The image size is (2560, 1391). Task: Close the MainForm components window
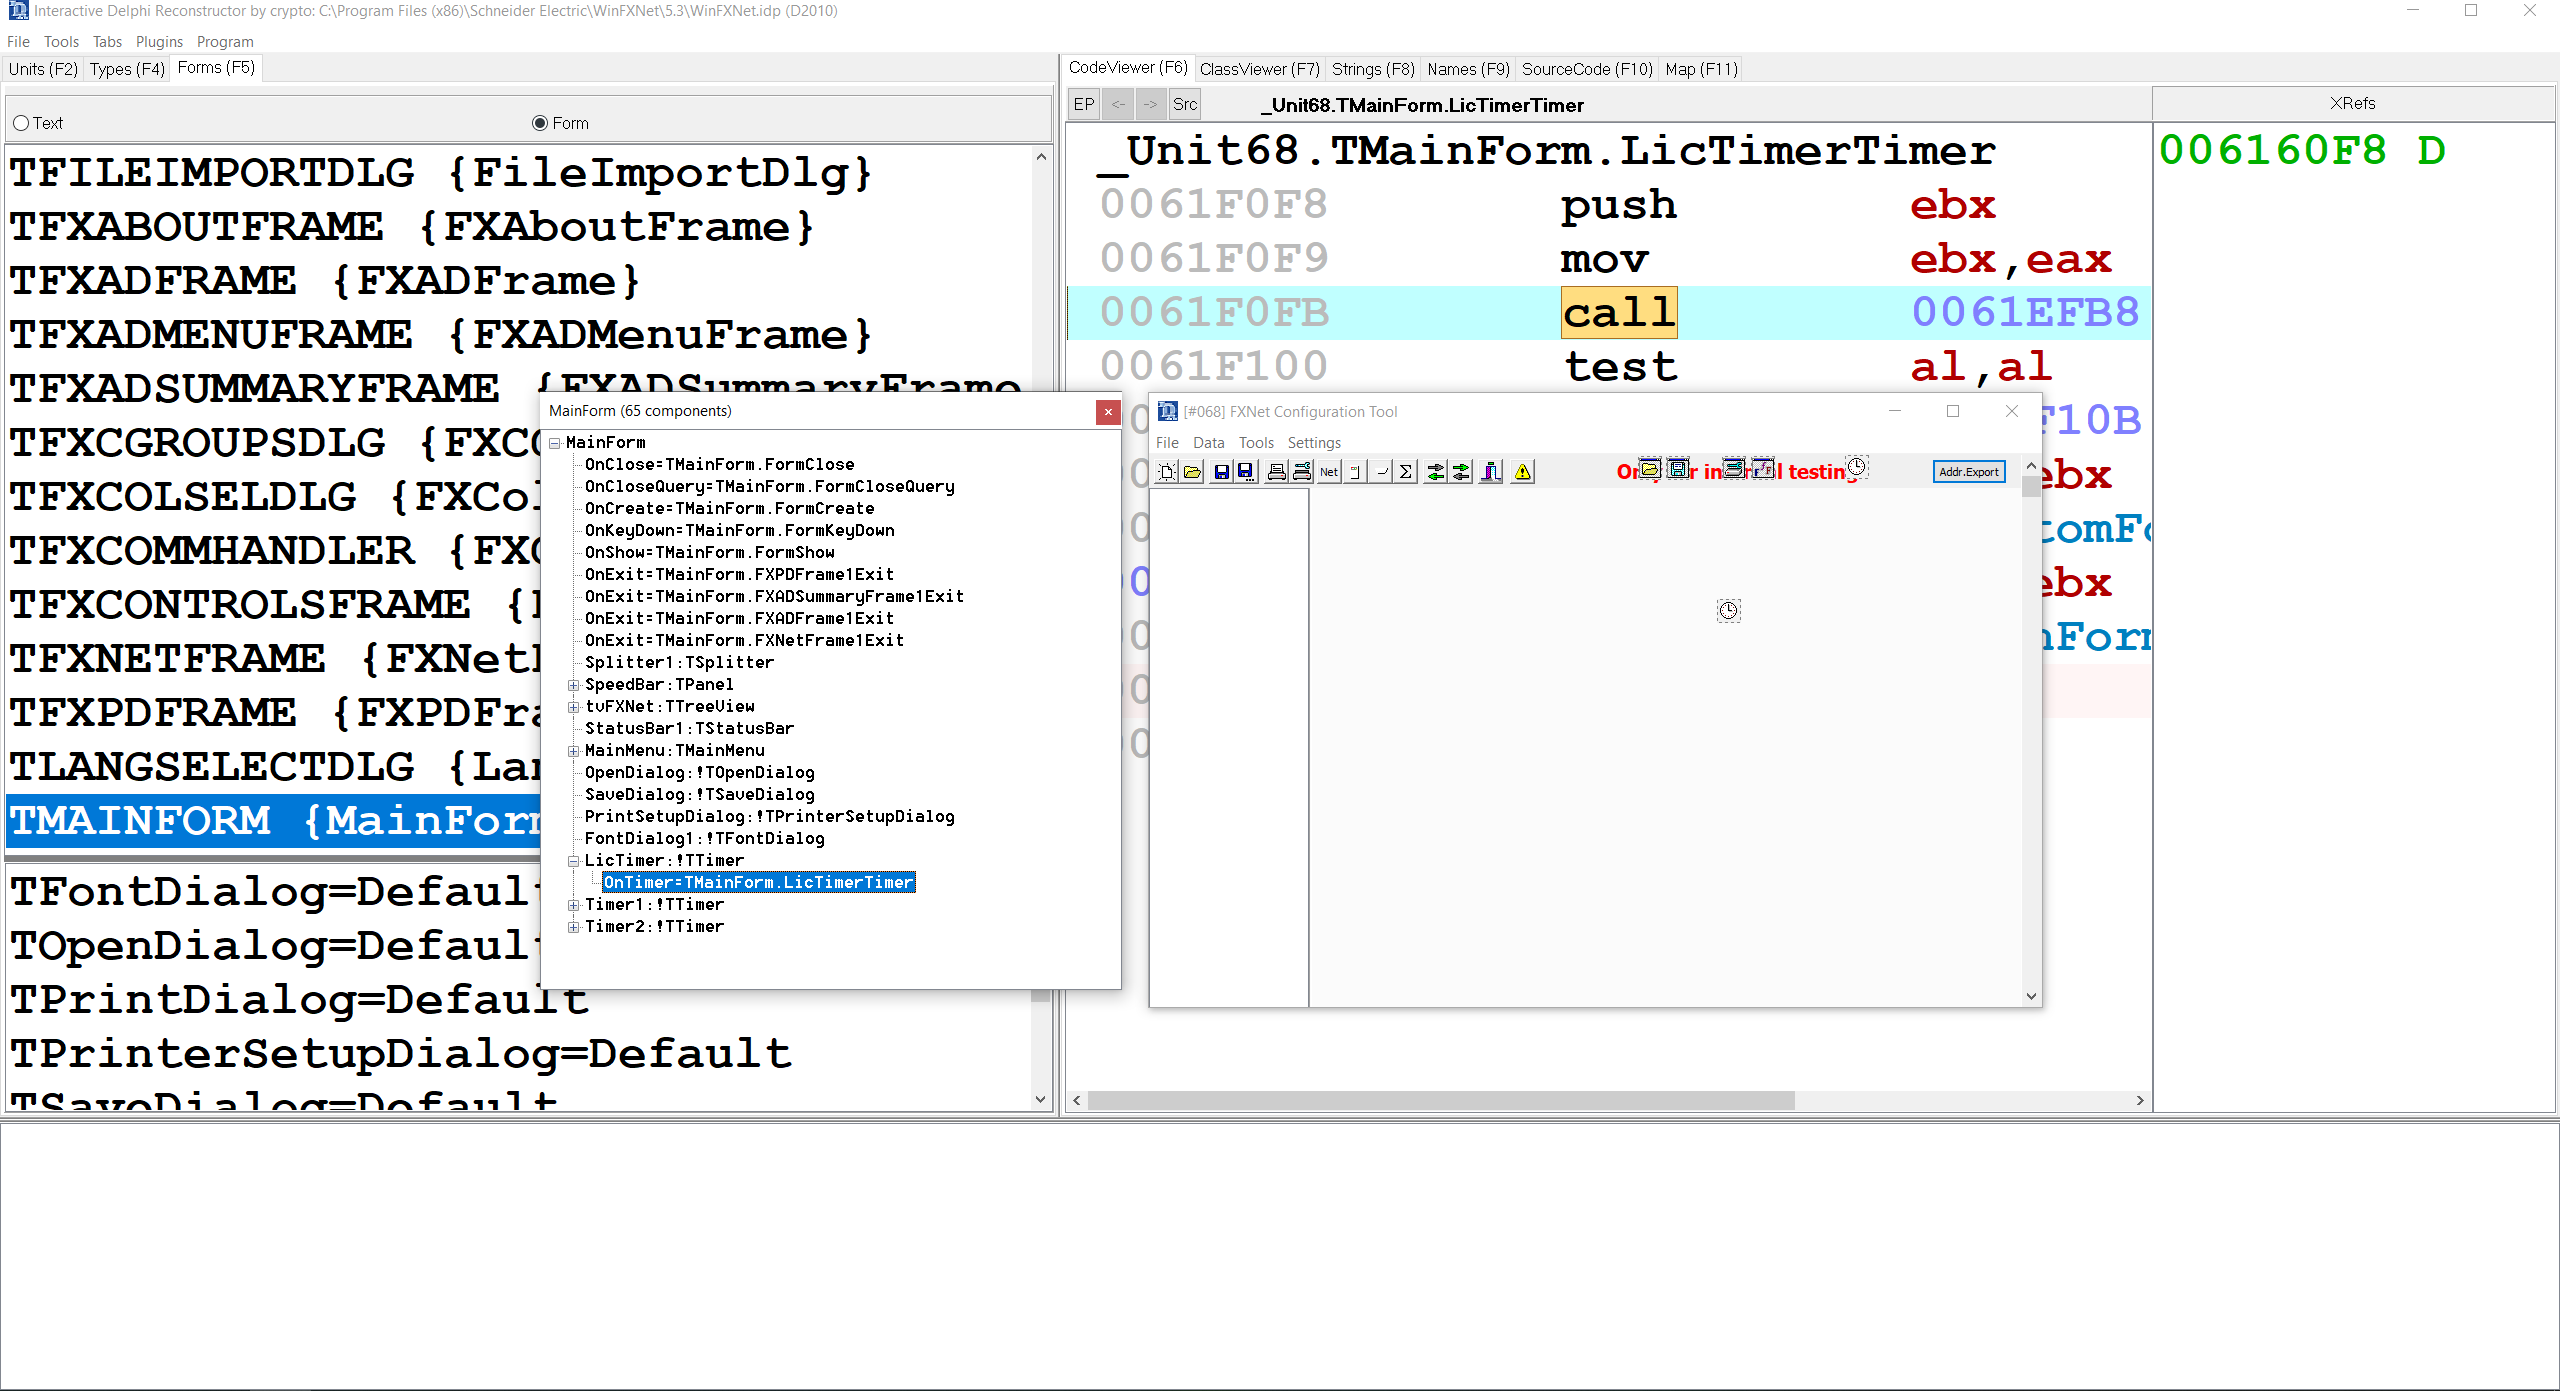pos(1108,412)
